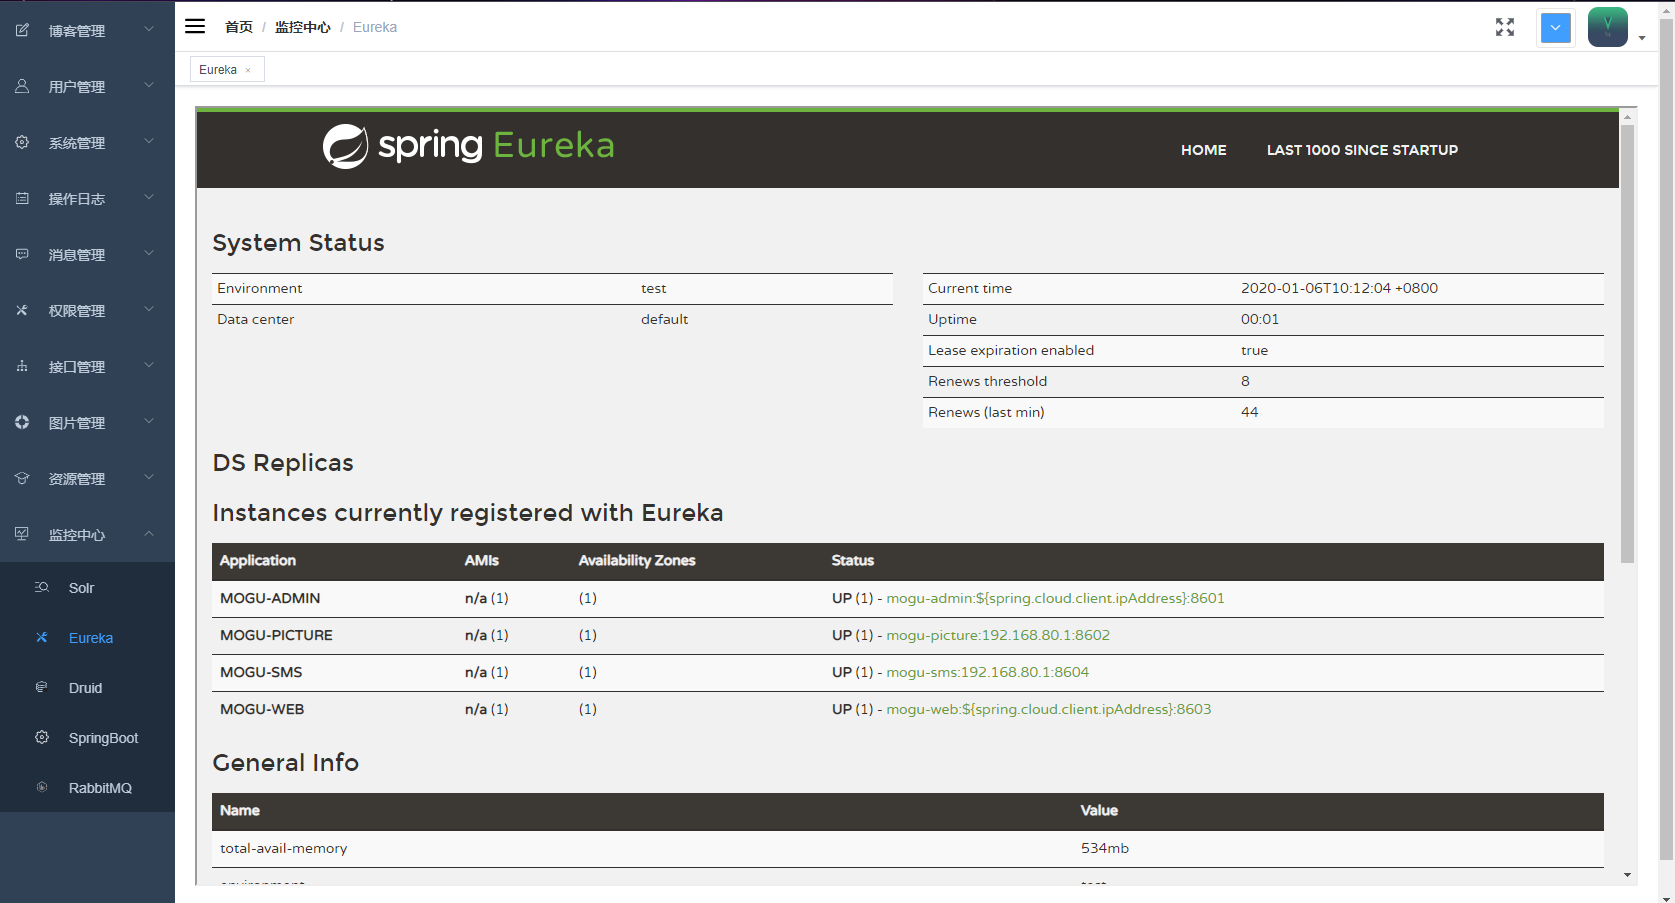
Task: Click the SpringBoot gear icon
Action: click(42, 738)
